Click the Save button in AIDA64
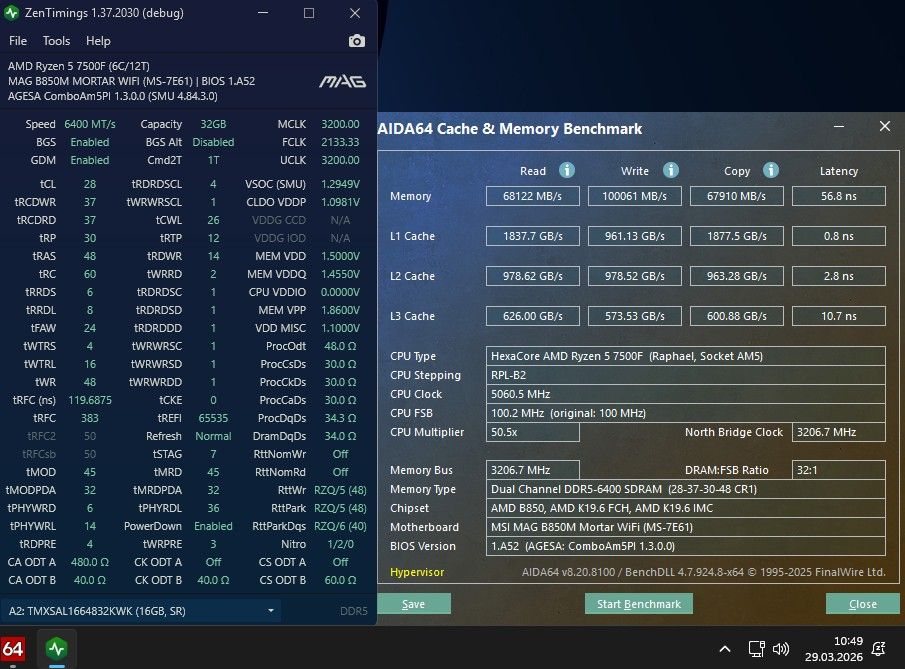Image resolution: width=905 pixels, height=669 pixels. pos(414,604)
